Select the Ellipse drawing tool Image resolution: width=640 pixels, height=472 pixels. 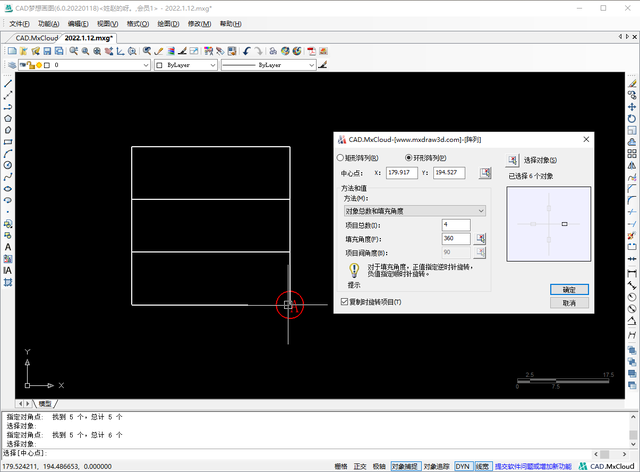[x=8, y=189]
